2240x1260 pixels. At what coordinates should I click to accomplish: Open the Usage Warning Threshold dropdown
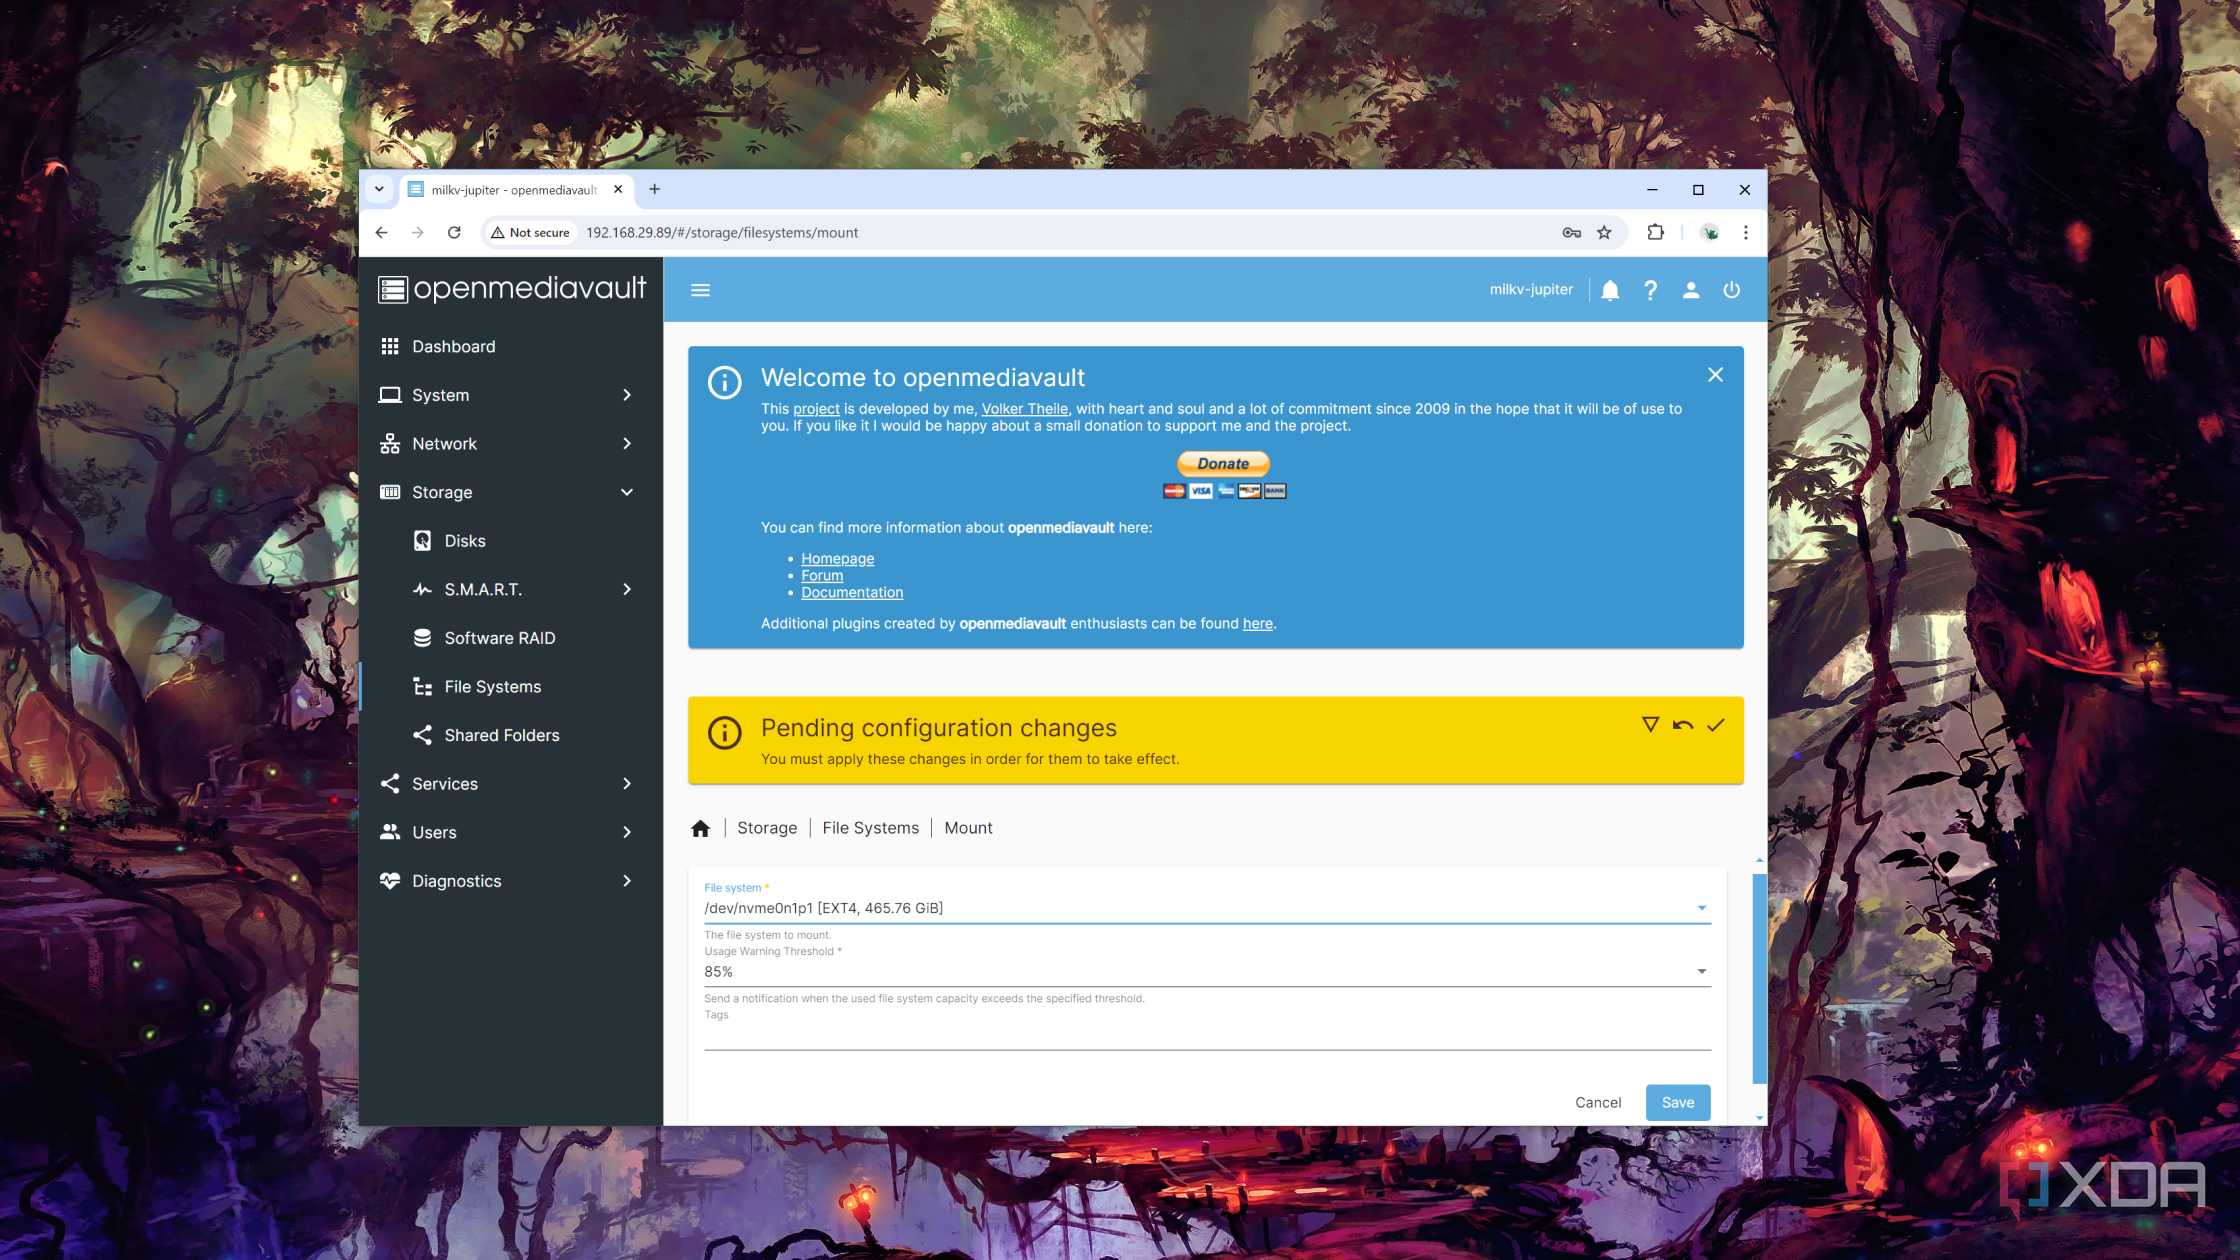[x=1207, y=972]
